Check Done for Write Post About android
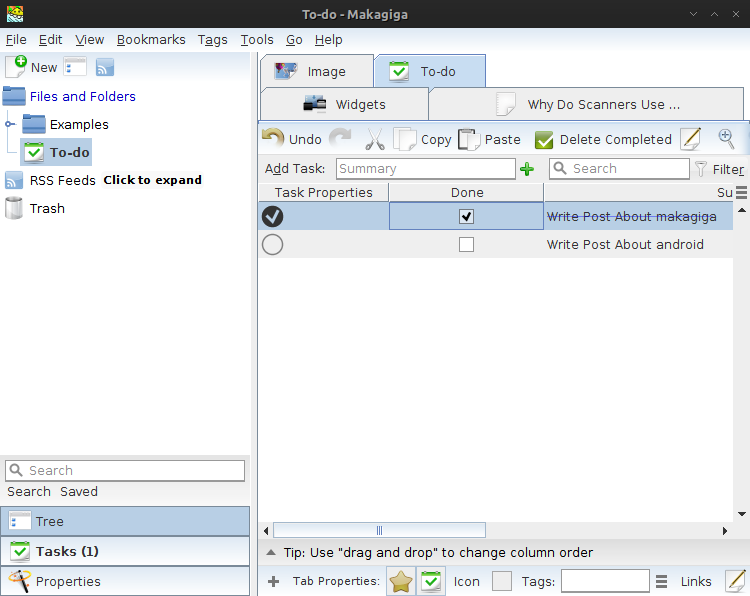 [x=466, y=244]
